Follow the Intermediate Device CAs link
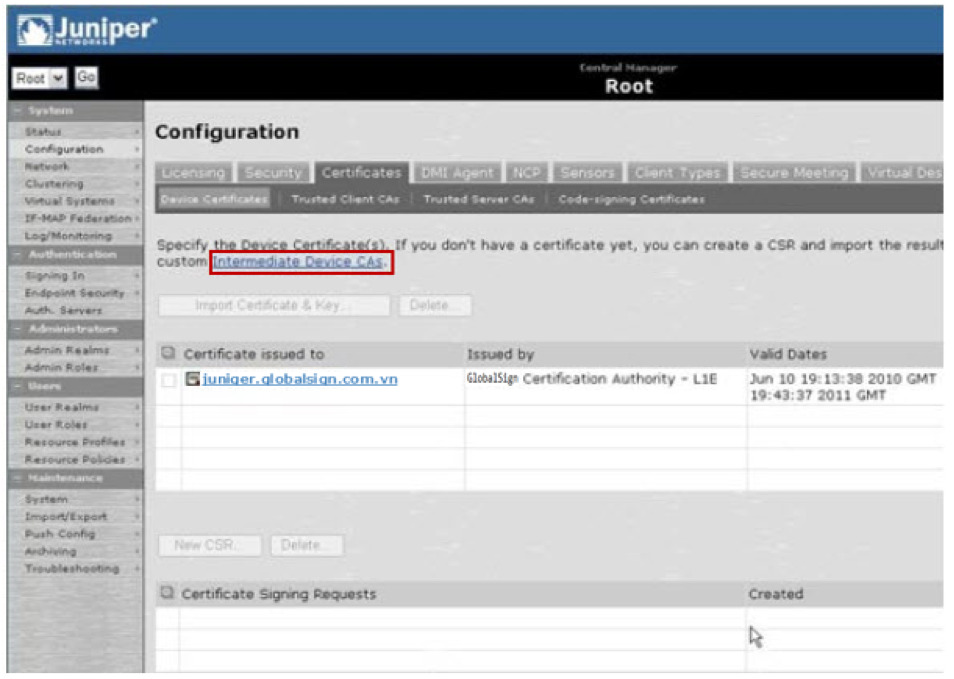Image resolution: width=954 pixels, height=679 pixels. click(298, 262)
